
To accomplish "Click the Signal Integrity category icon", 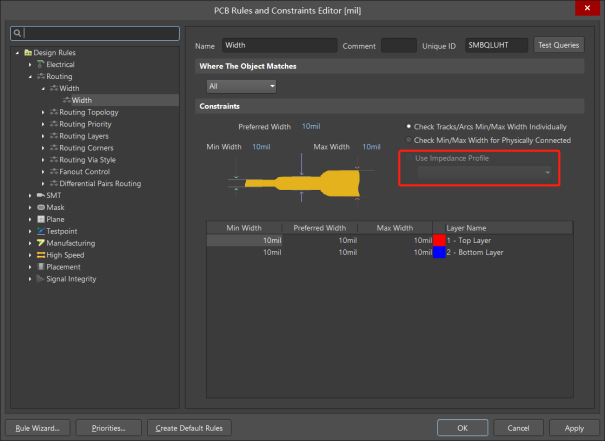I will coord(41,279).
